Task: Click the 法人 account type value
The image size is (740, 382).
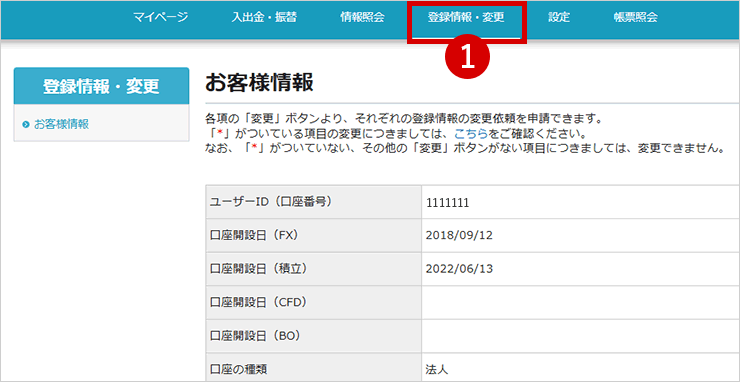Action: coord(437,369)
